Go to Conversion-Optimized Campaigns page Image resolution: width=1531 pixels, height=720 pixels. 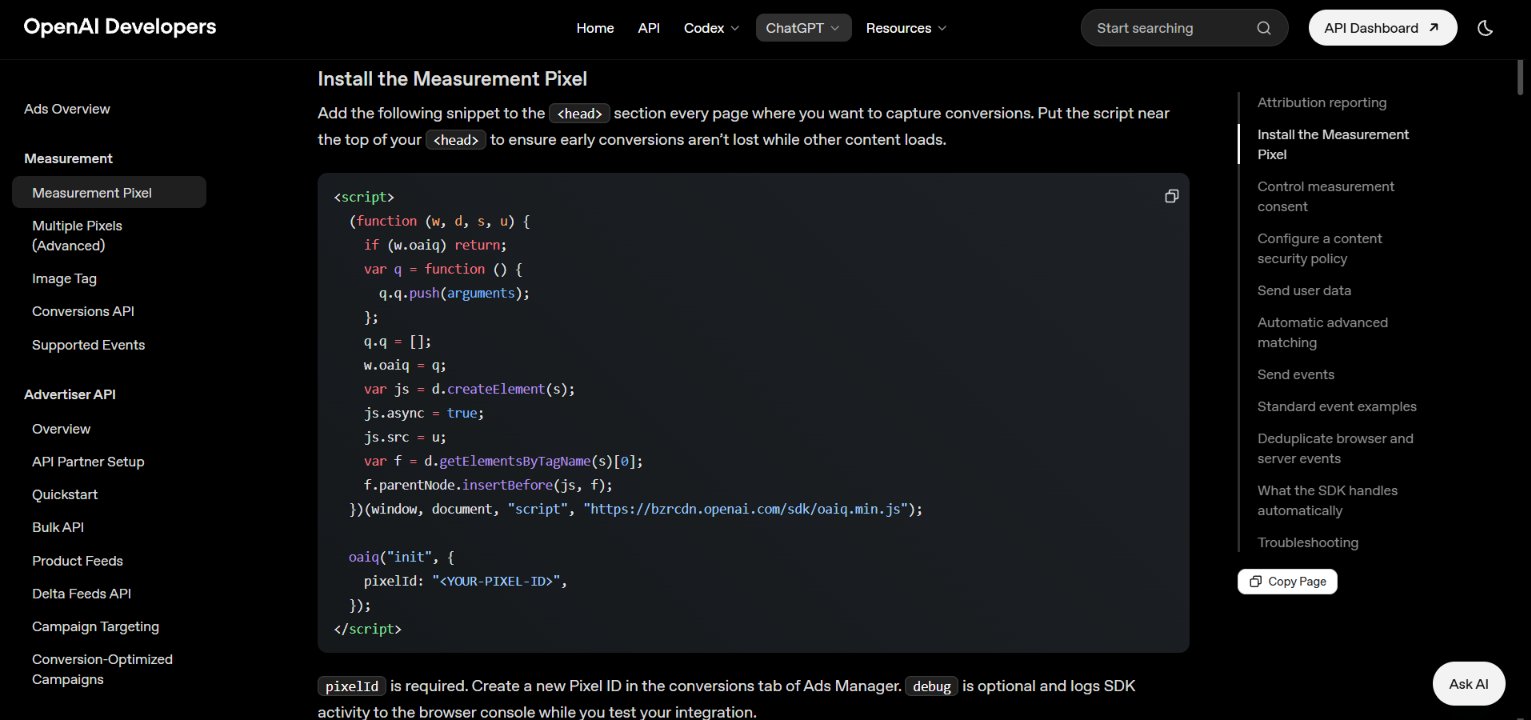[x=102, y=669]
